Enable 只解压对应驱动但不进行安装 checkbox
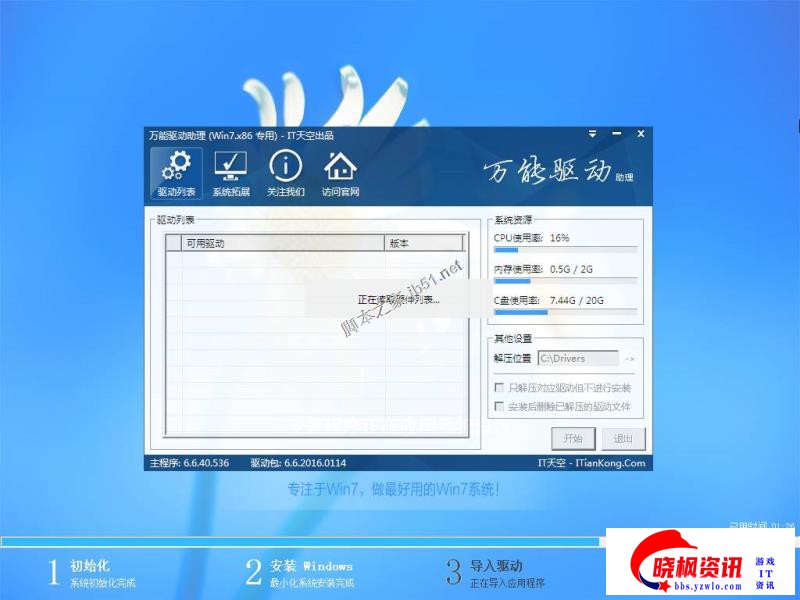The height and width of the screenshot is (600, 800). [500, 387]
